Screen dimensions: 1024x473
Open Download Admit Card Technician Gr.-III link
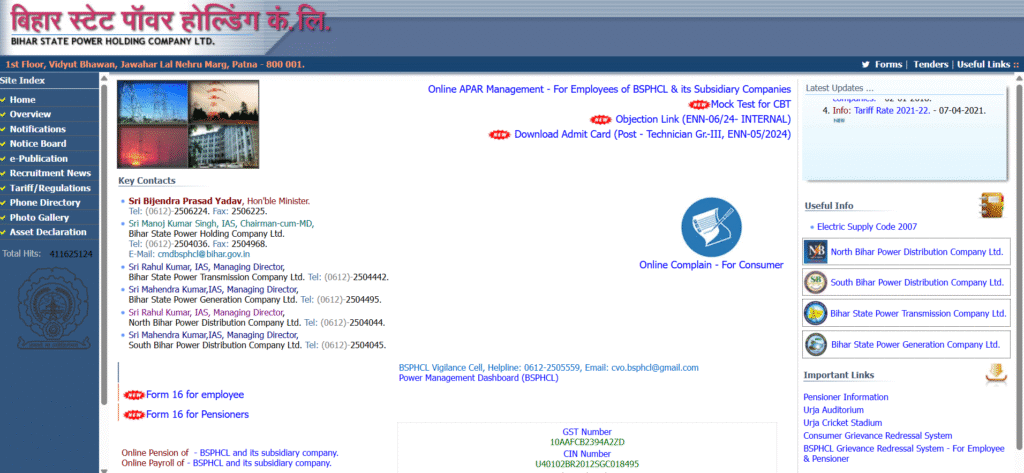click(x=652, y=135)
